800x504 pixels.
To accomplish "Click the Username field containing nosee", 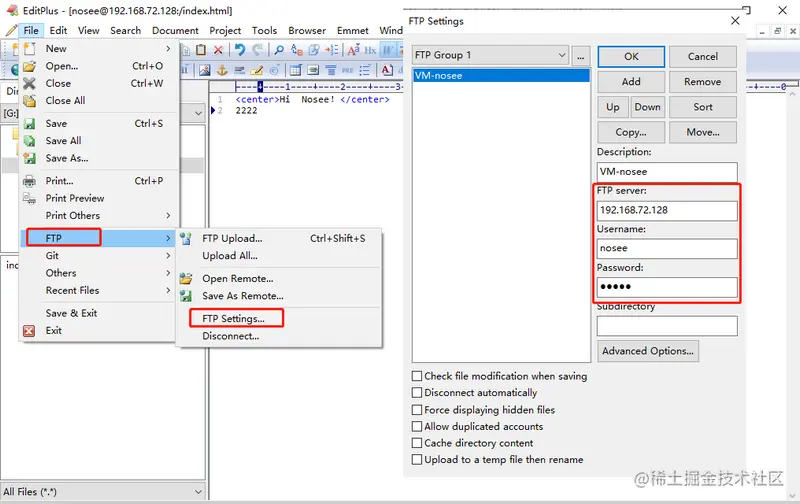I will pyautogui.click(x=667, y=248).
